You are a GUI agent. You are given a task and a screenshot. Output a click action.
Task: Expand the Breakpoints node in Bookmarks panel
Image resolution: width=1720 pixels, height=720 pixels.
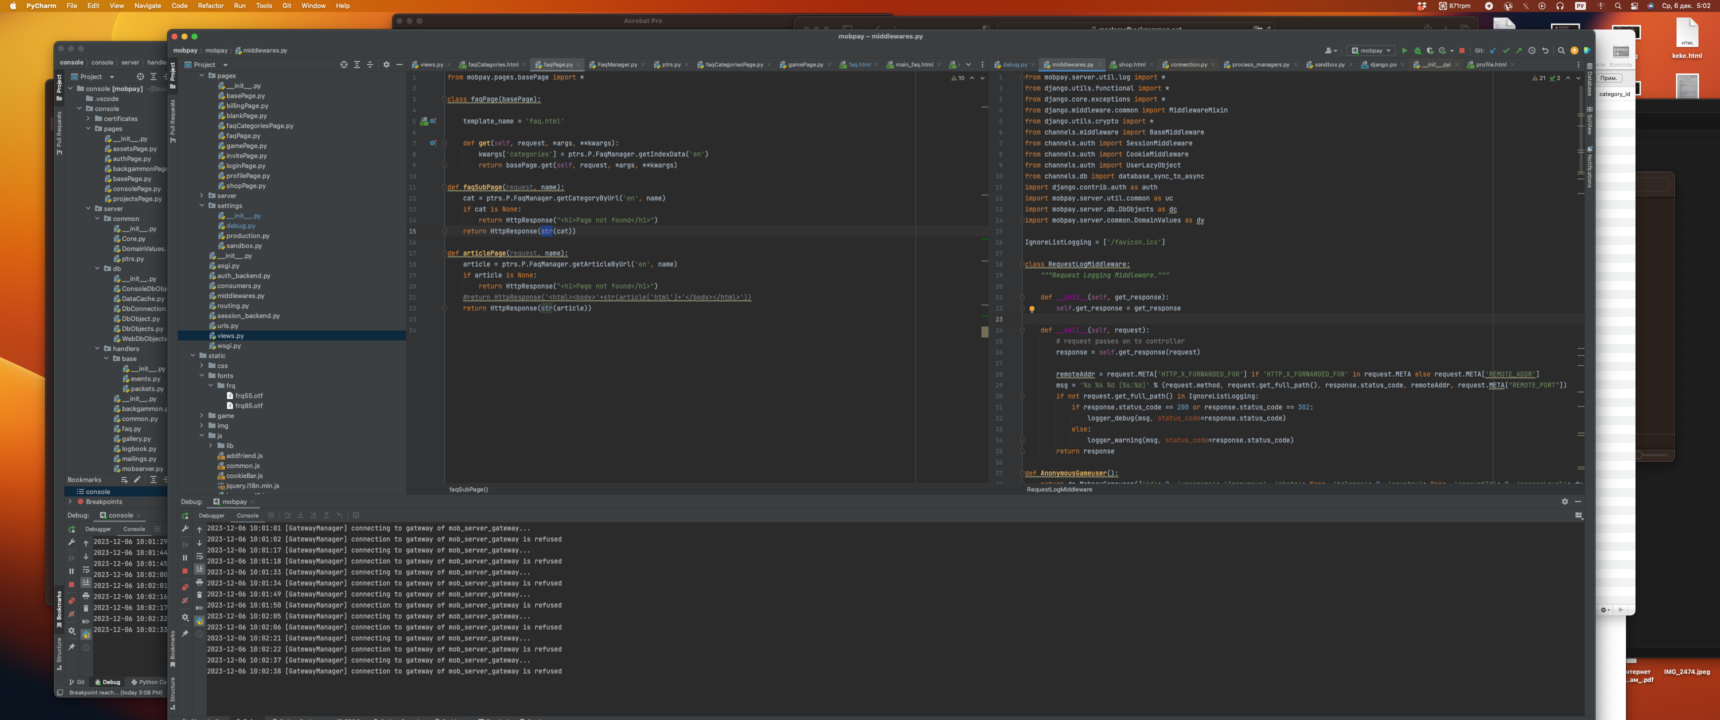point(70,502)
